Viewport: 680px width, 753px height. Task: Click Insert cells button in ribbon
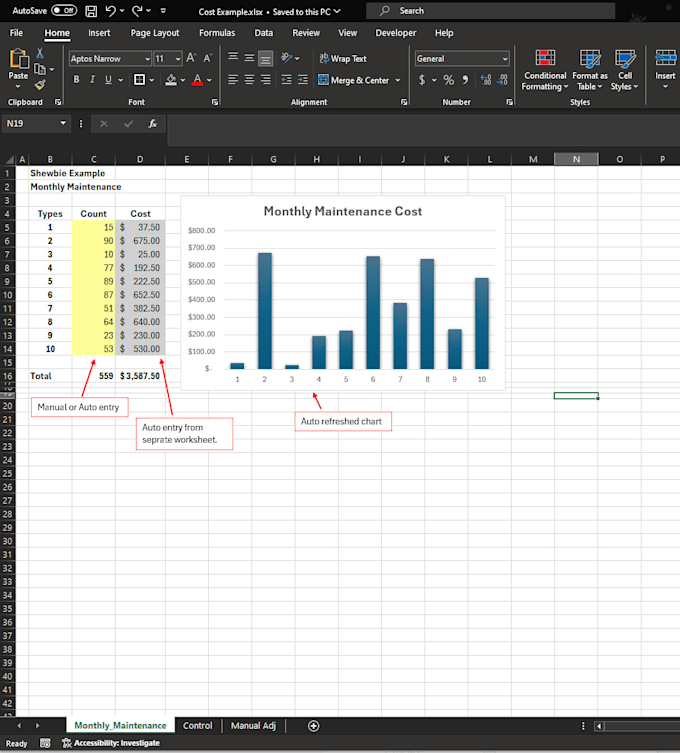pyautogui.click(x=665, y=70)
